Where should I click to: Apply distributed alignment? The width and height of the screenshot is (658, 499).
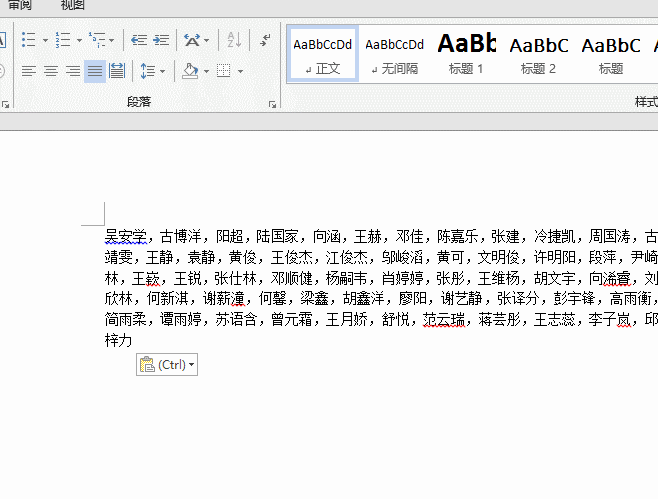coord(117,71)
